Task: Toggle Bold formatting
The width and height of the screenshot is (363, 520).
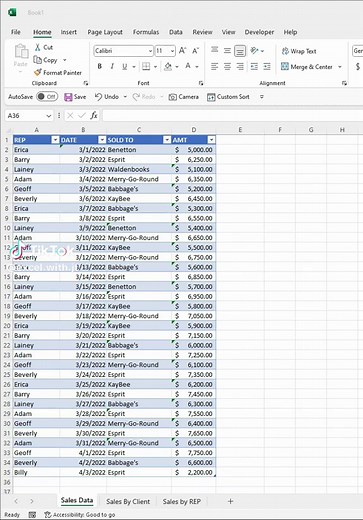Action: point(99,66)
